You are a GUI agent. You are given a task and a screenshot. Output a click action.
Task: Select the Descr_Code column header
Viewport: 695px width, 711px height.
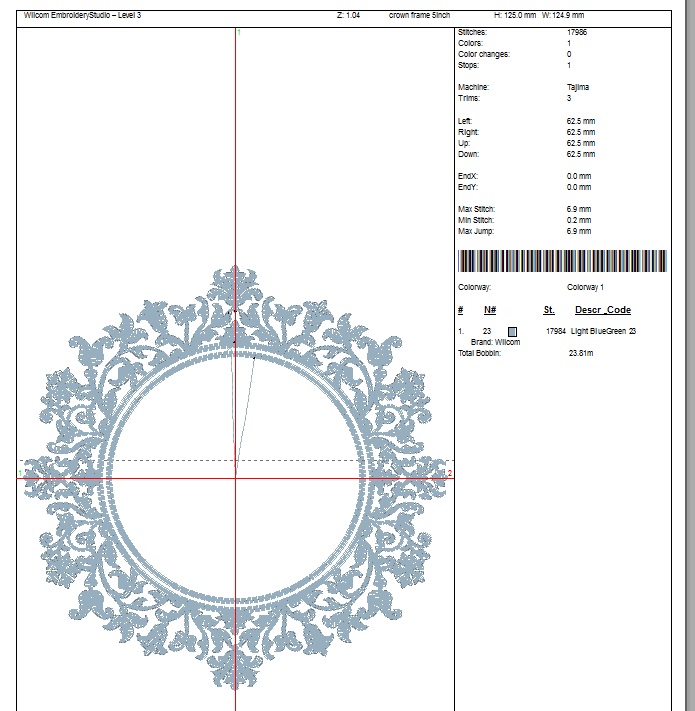(x=602, y=311)
